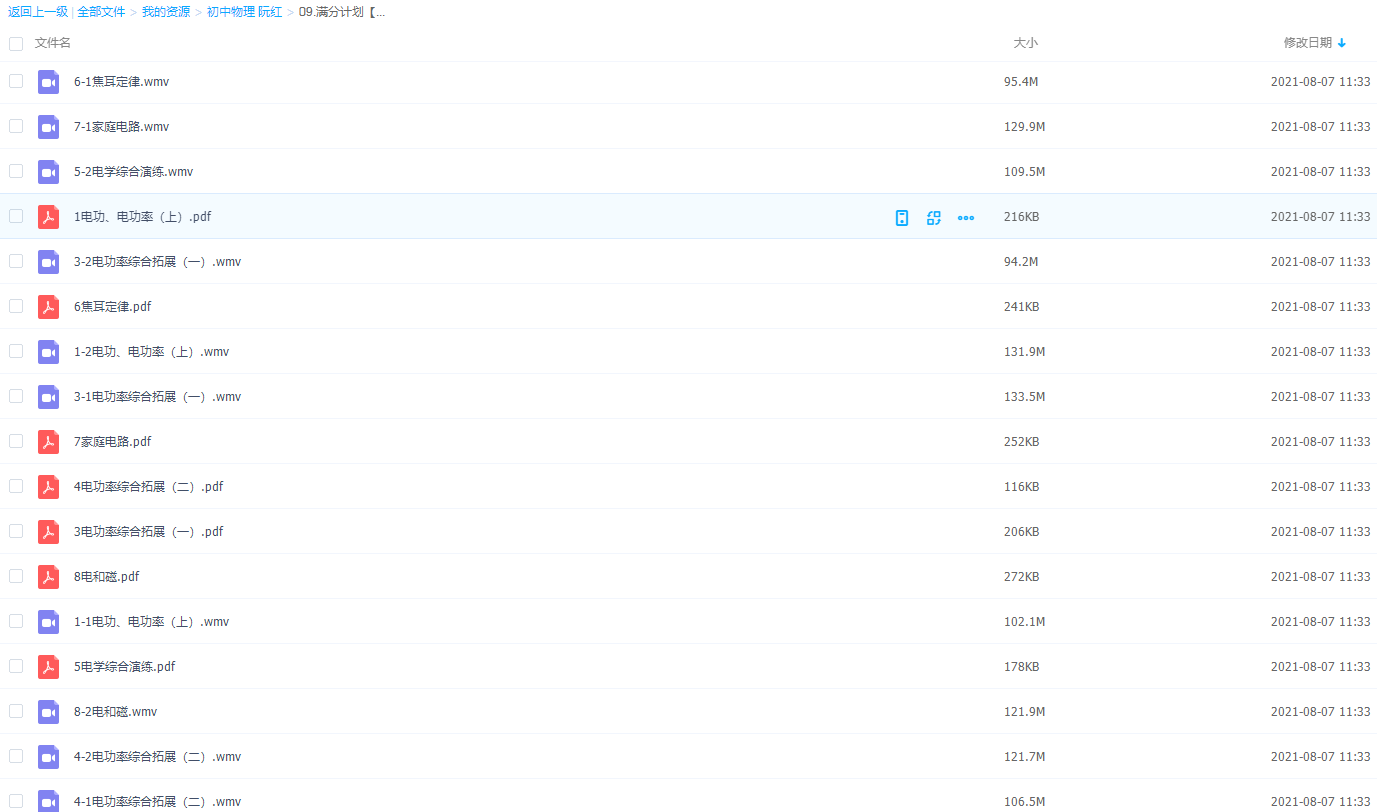1377x812 pixels.
Task: Go to 我的资源 in the breadcrumb
Action: (x=165, y=12)
